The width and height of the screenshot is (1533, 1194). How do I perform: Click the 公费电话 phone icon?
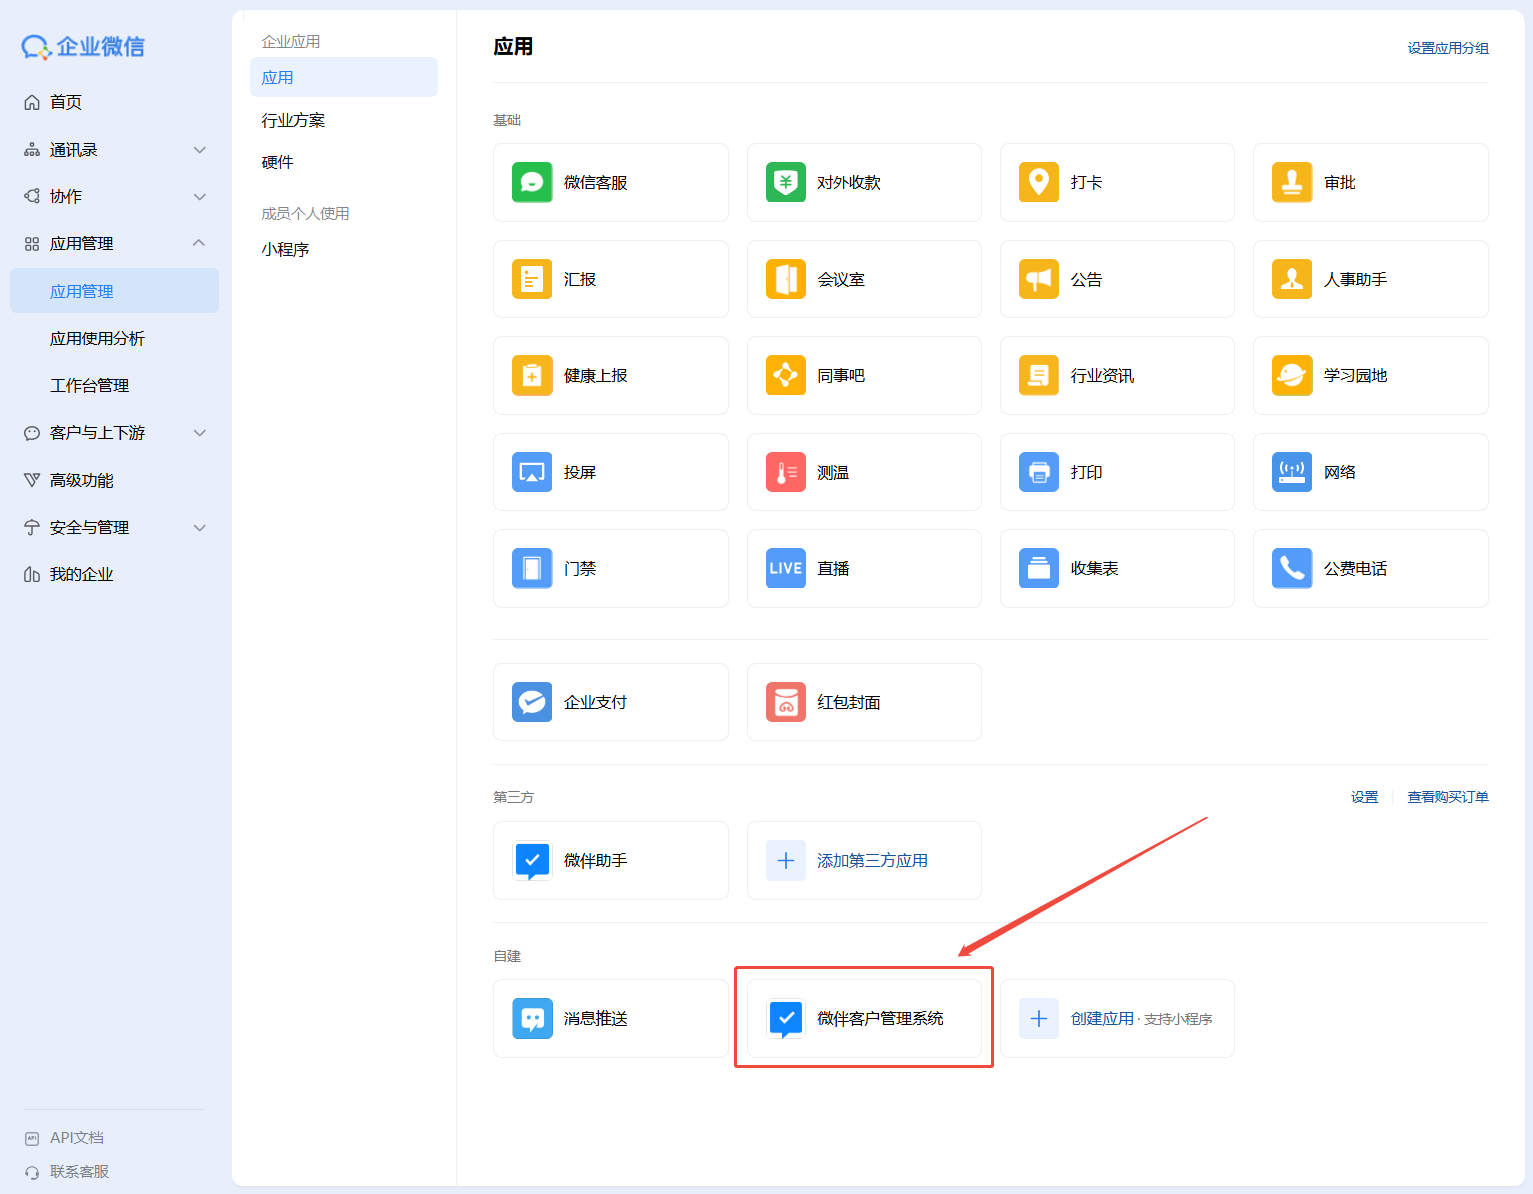[x=1291, y=569]
